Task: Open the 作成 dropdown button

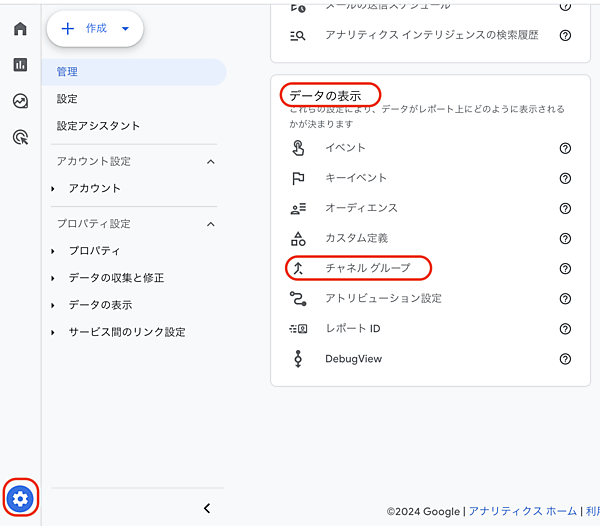Action: [x=96, y=29]
